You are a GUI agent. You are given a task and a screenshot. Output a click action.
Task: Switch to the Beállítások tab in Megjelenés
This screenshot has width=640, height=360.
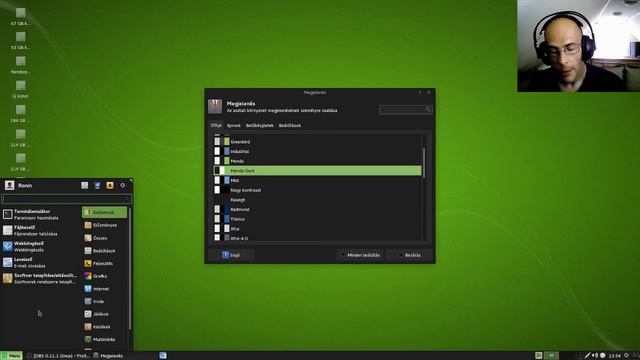(290, 125)
